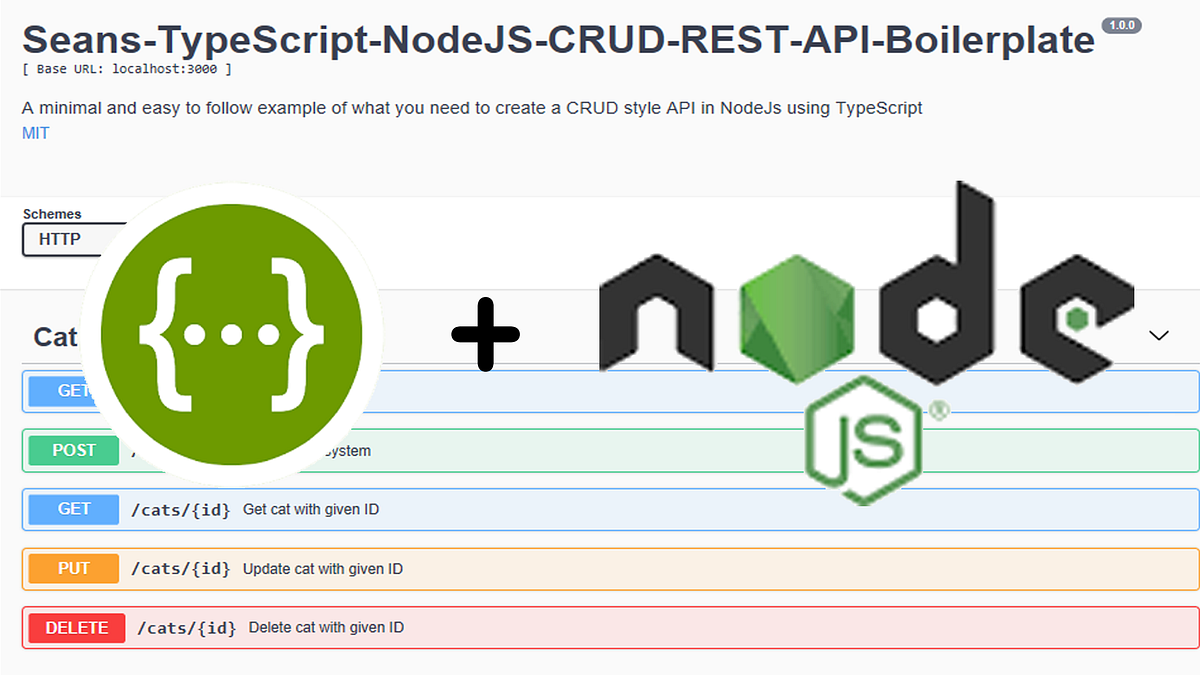Collapse the Cat section using its chevron
The height and width of the screenshot is (675, 1200).
[x=1158, y=335]
